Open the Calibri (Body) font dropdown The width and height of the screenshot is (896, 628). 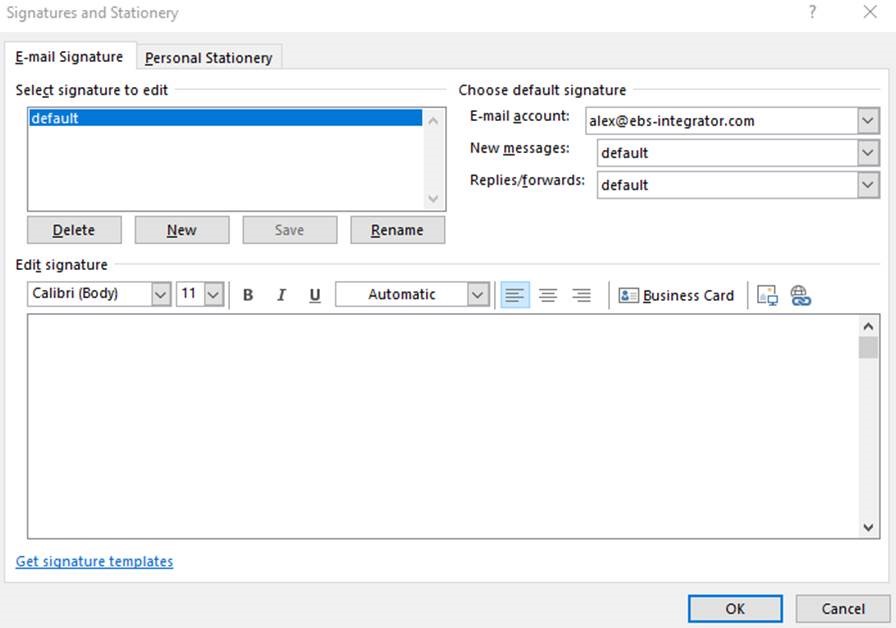click(161, 294)
